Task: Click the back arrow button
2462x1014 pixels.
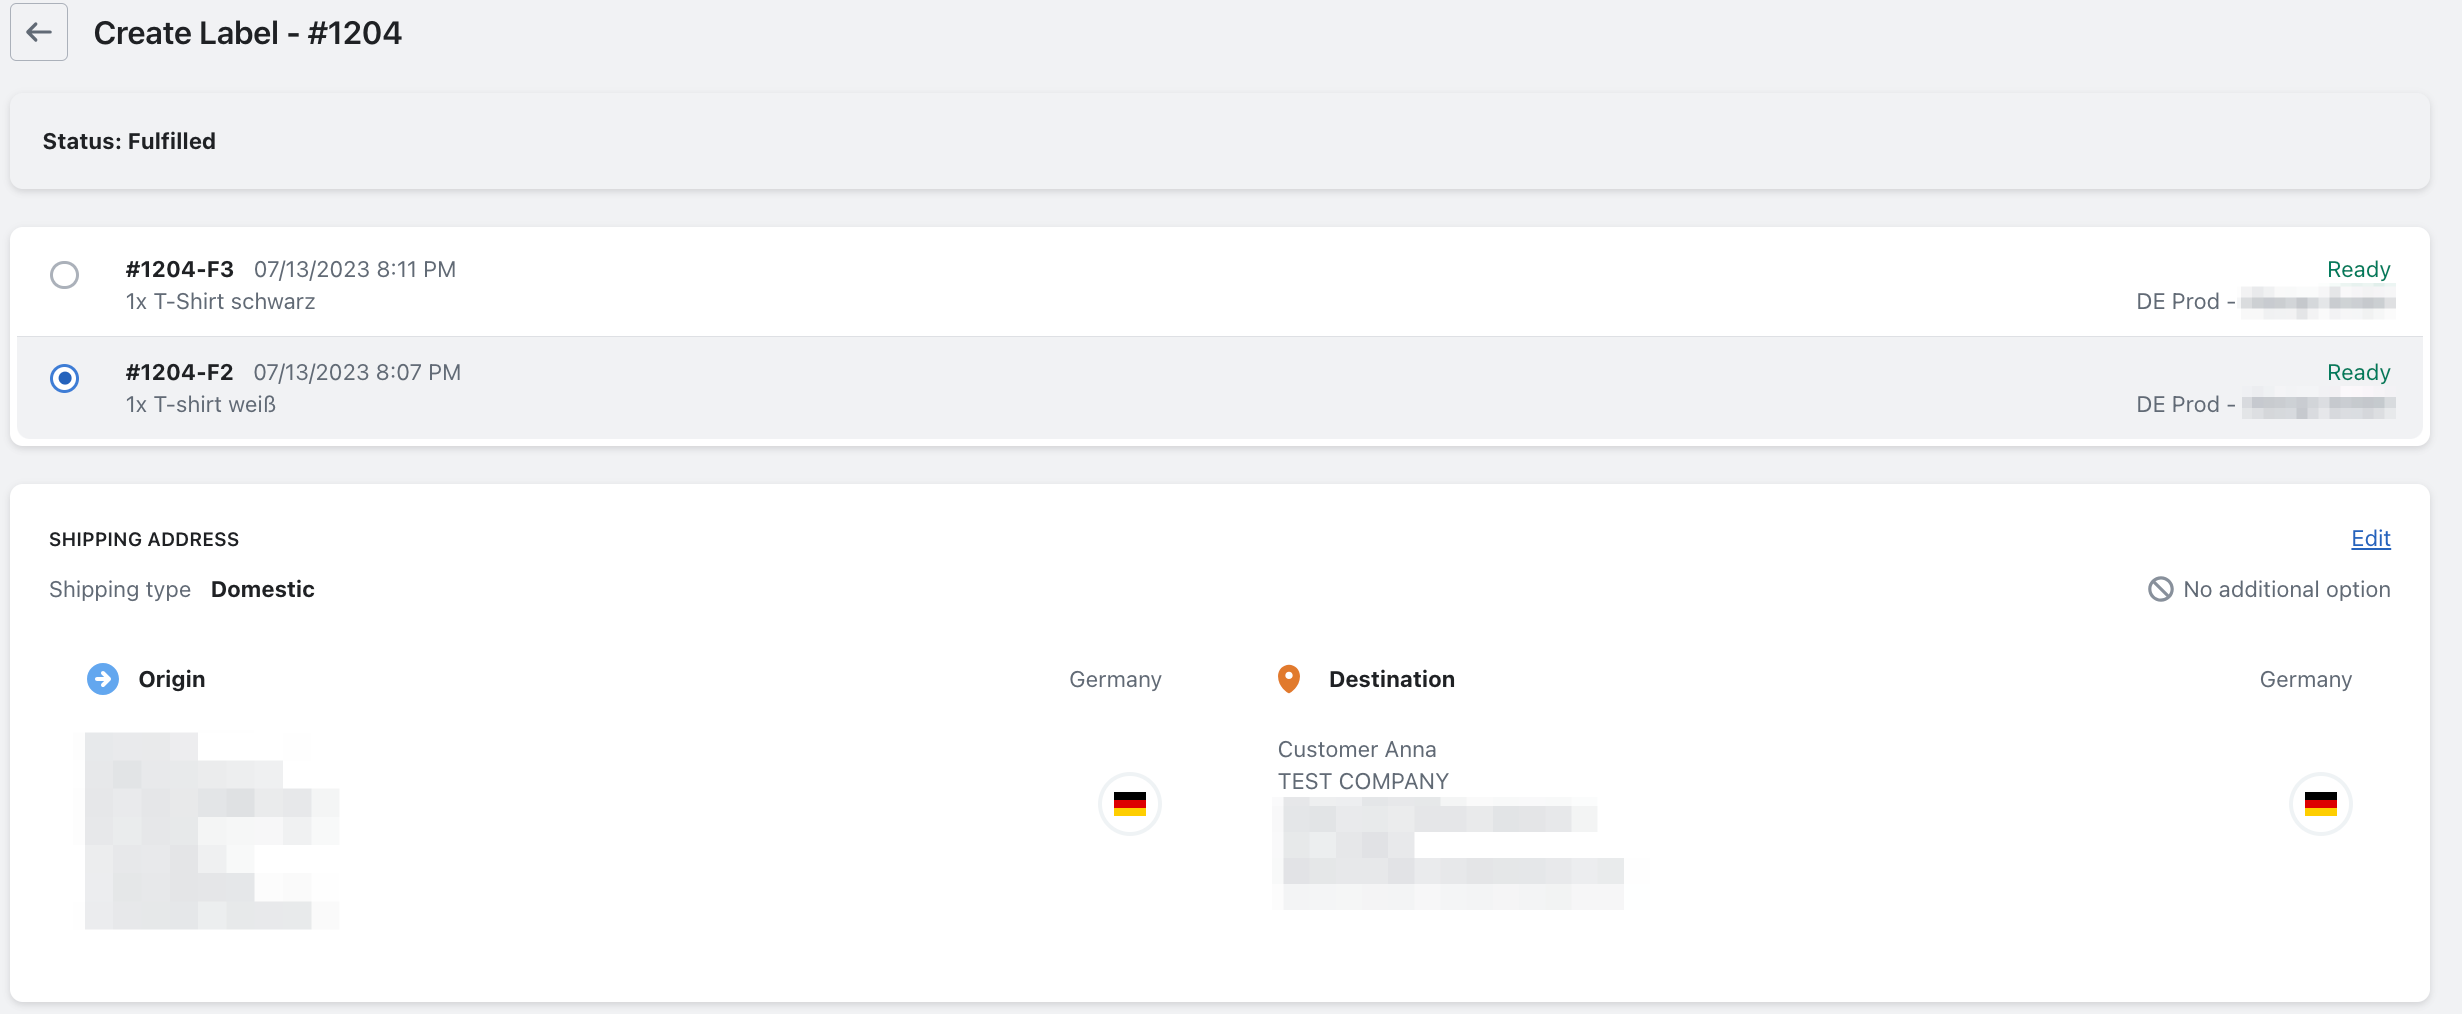Action: pos(39,32)
